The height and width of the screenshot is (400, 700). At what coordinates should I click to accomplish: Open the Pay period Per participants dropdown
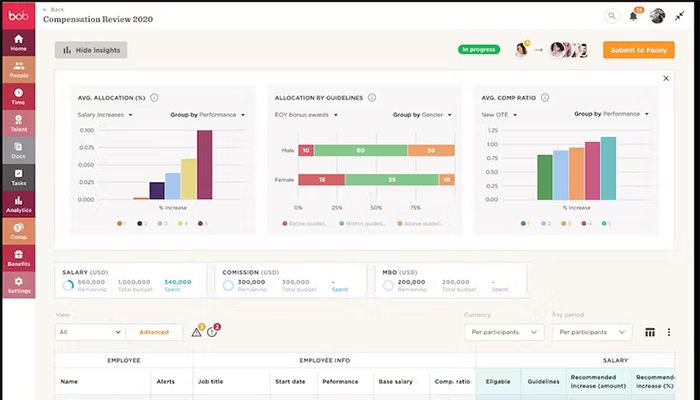pyautogui.click(x=592, y=332)
